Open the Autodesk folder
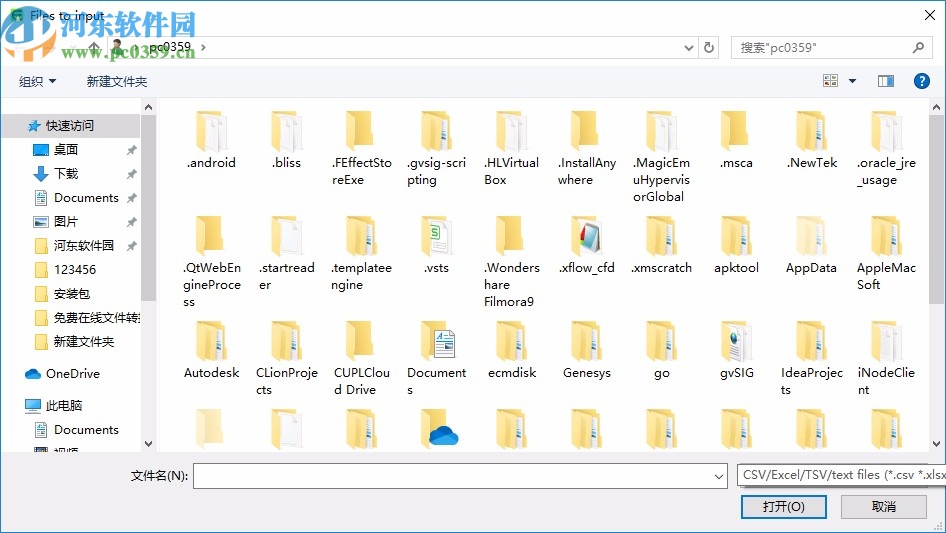Screen dimensions: 946x533 211,350
